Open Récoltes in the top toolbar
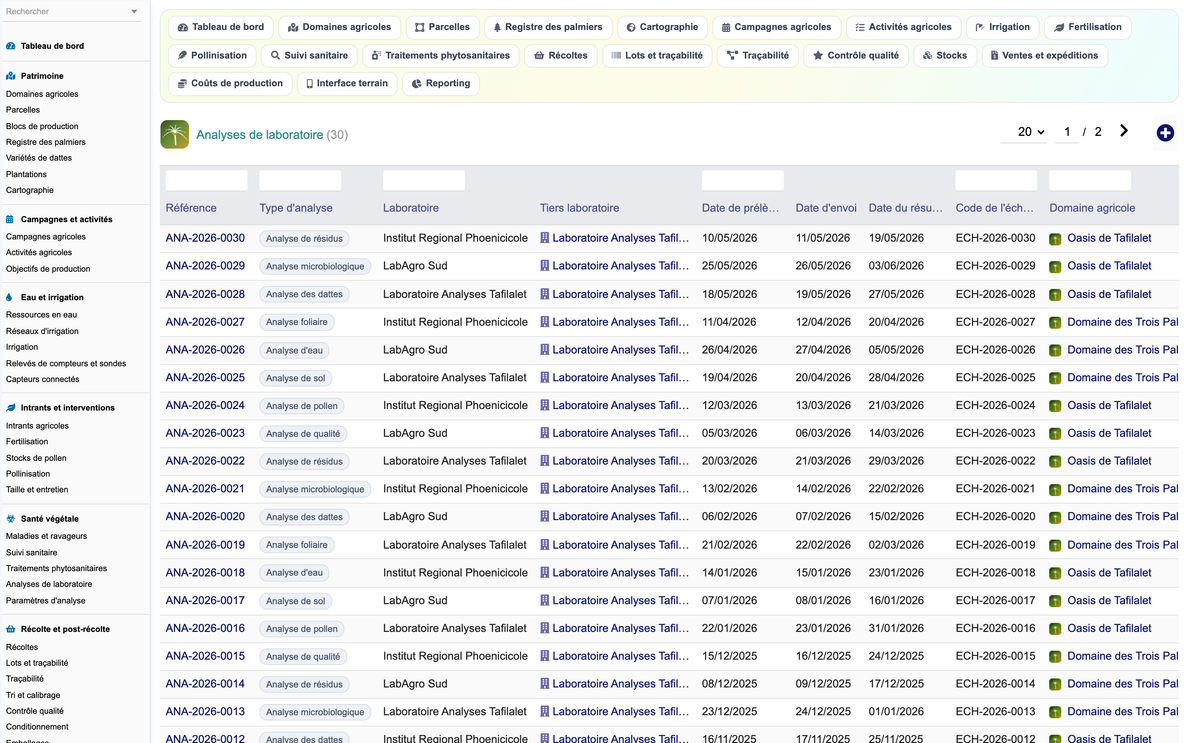1200x743 pixels. pyautogui.click(x=560, y=55)
